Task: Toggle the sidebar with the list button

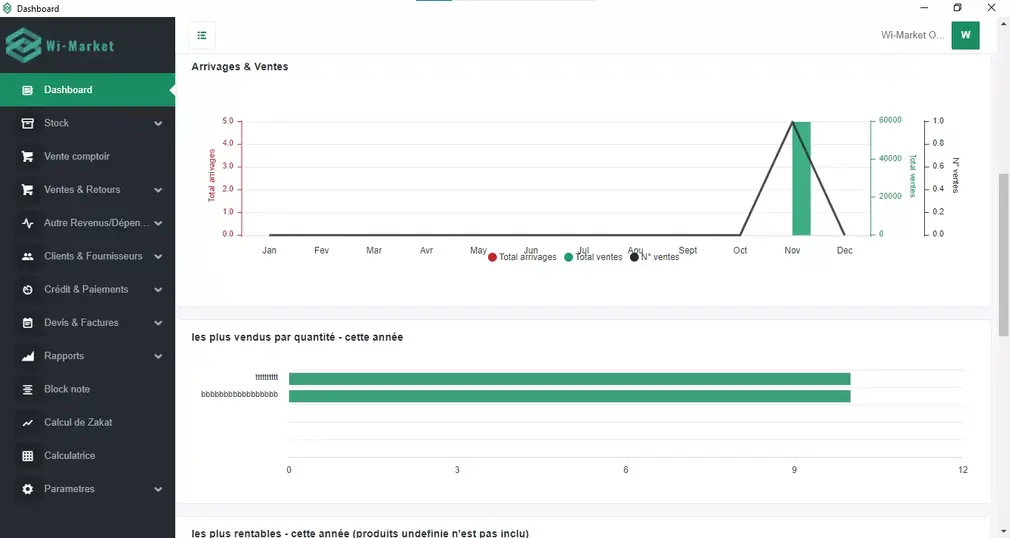Action: point(202,36)
